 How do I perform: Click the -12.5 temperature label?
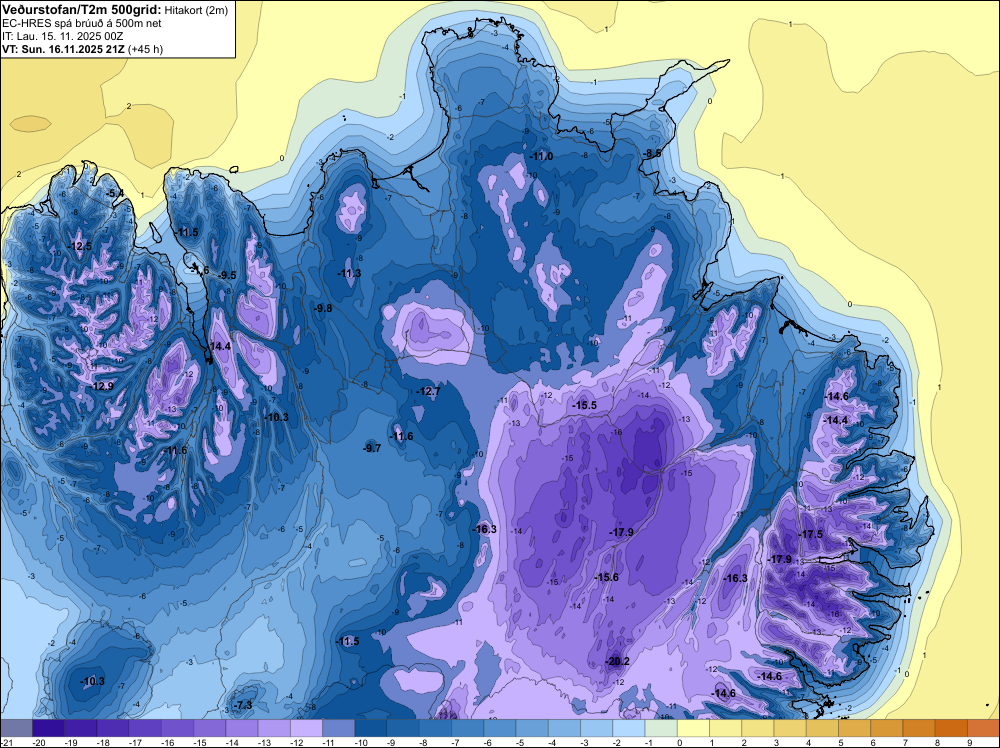[80, 246]
